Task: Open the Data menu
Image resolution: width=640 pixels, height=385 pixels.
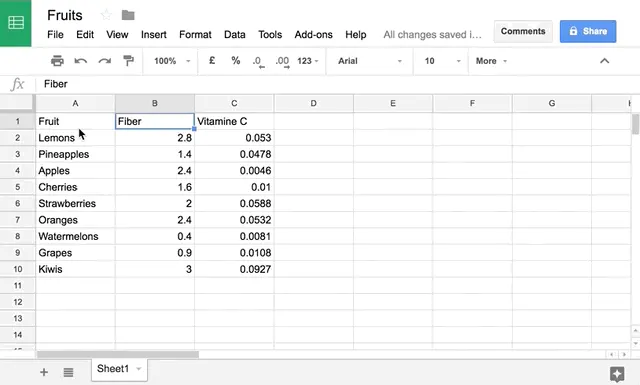Action: point(235,35)
